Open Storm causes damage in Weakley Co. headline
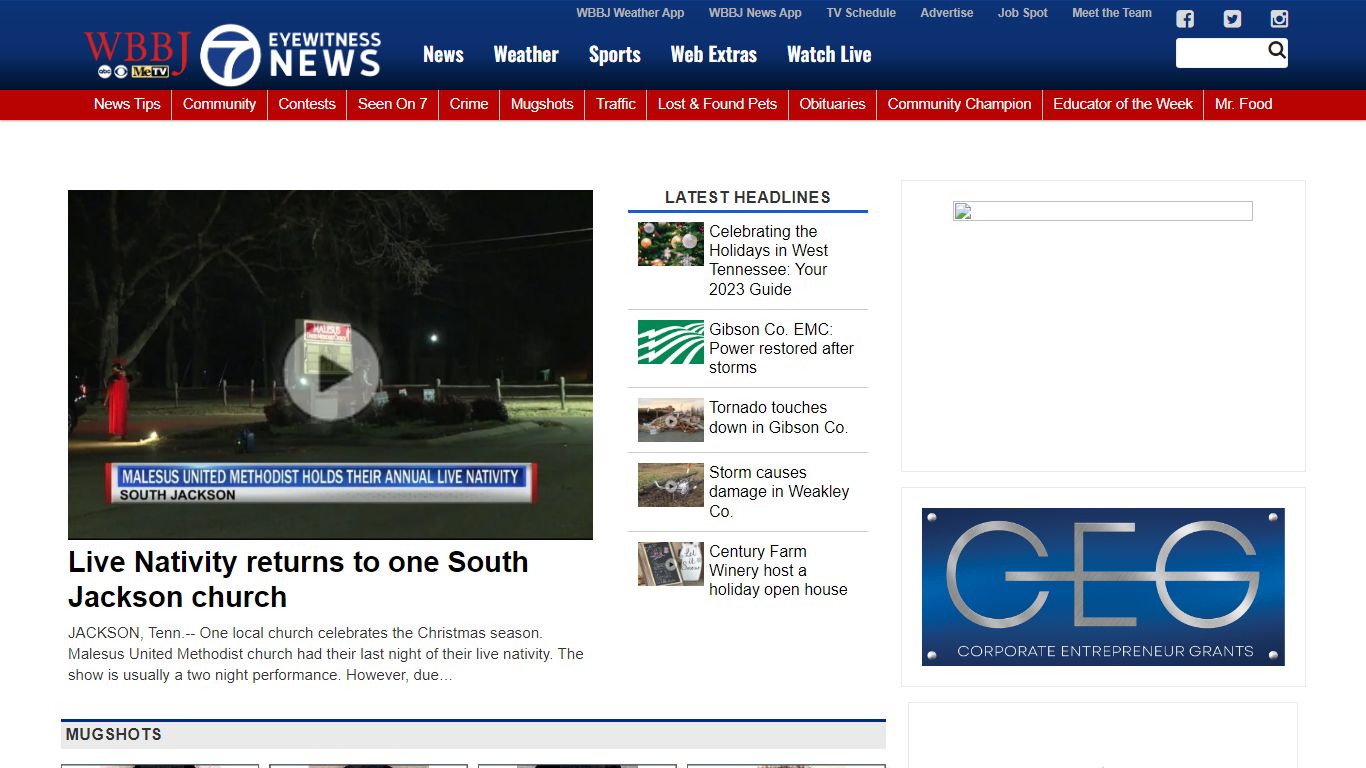 tap(779, 491)
